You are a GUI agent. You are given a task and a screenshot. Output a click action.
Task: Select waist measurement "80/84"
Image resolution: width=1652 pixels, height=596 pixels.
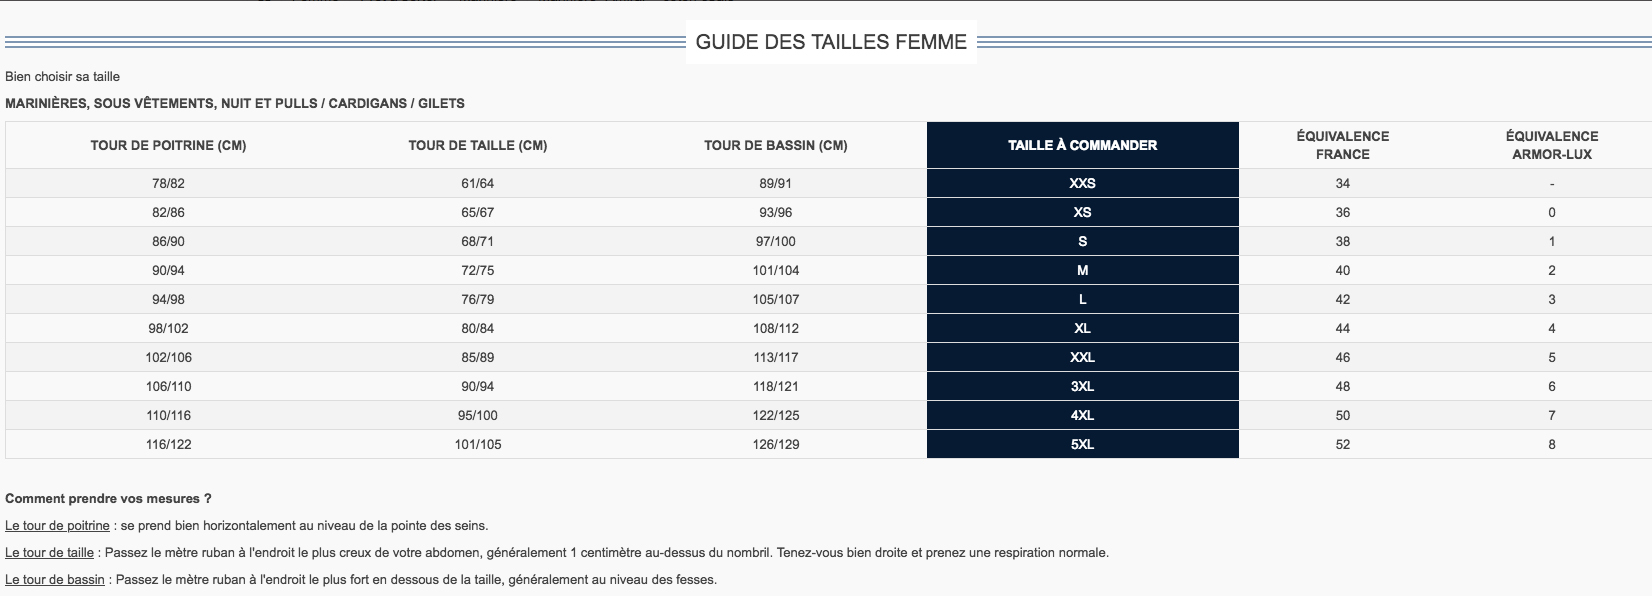478,328
